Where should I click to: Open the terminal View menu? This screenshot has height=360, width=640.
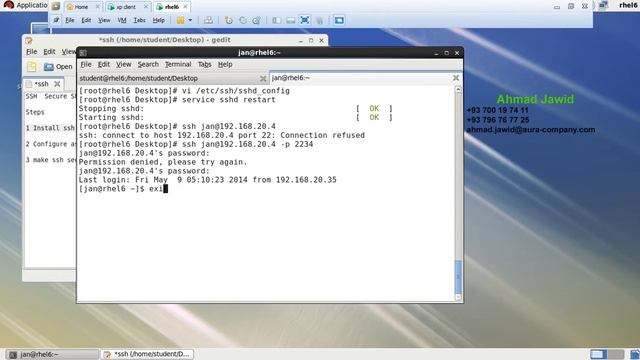[x=123, y=64]
